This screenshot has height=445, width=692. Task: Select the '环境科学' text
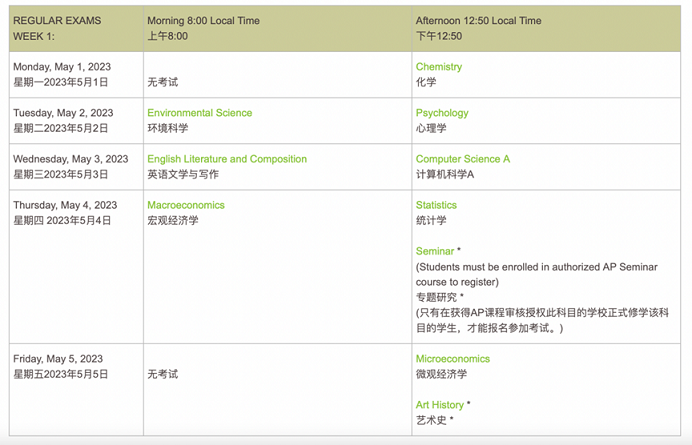tap(168, 128)
